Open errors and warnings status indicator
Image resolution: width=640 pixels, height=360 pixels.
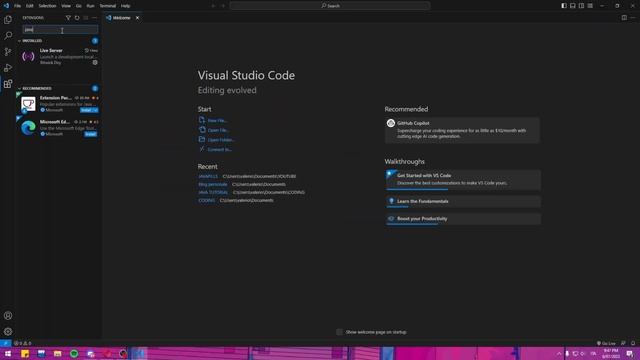[22, 343]
